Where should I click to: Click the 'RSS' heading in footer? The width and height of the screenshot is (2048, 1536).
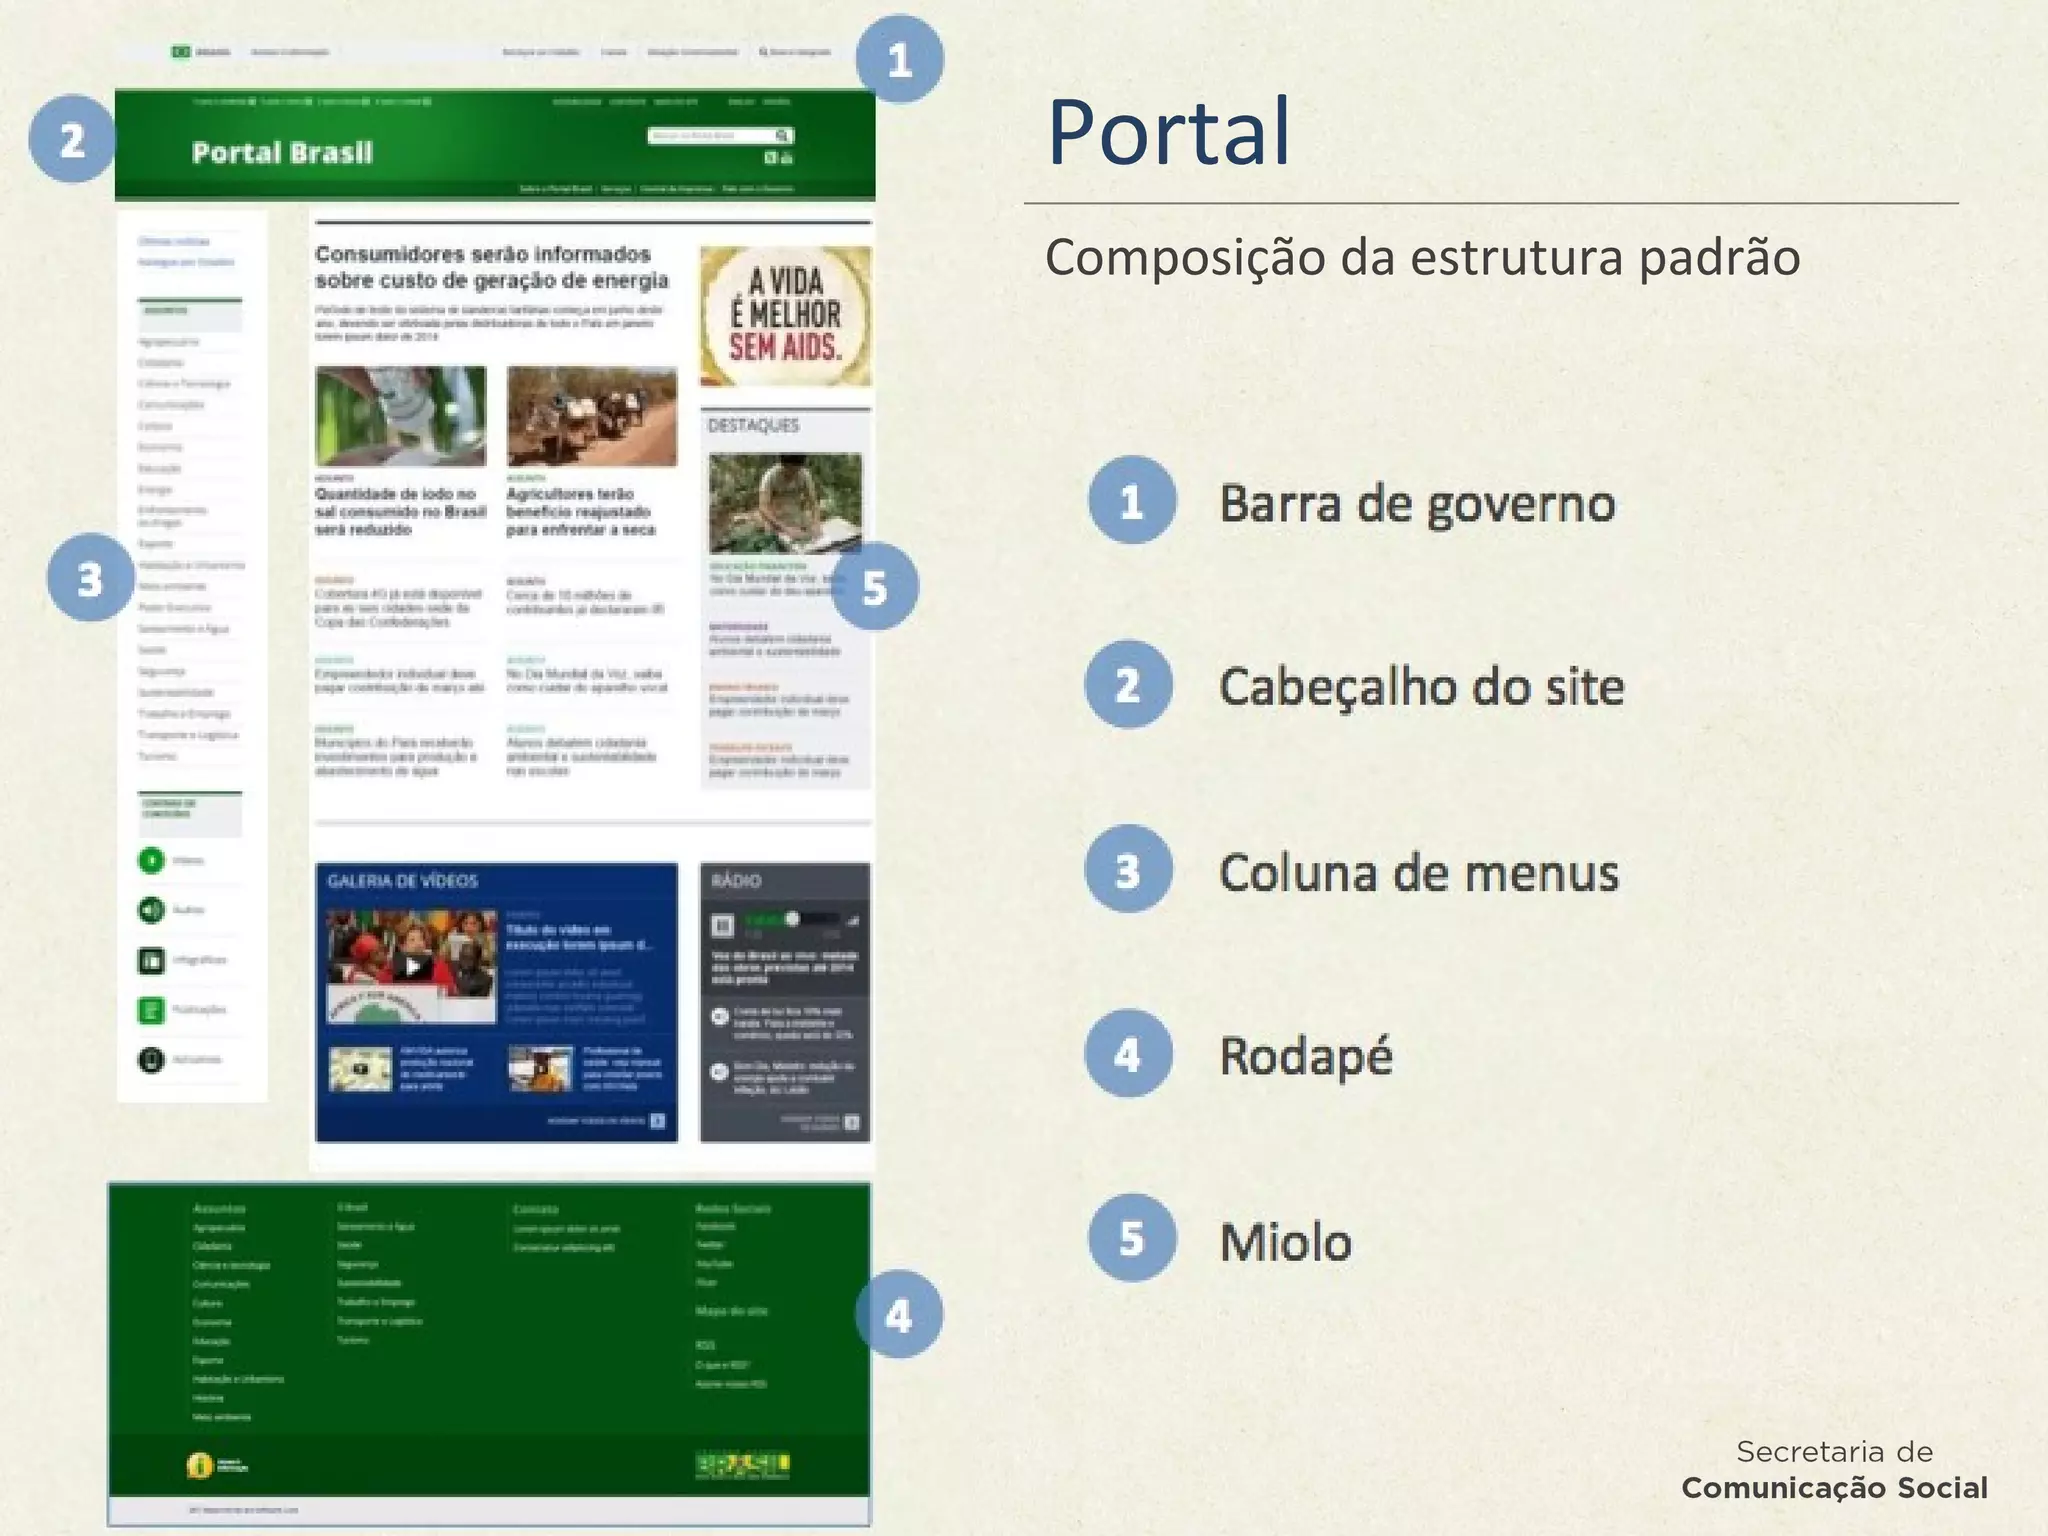click(705, 1345)
